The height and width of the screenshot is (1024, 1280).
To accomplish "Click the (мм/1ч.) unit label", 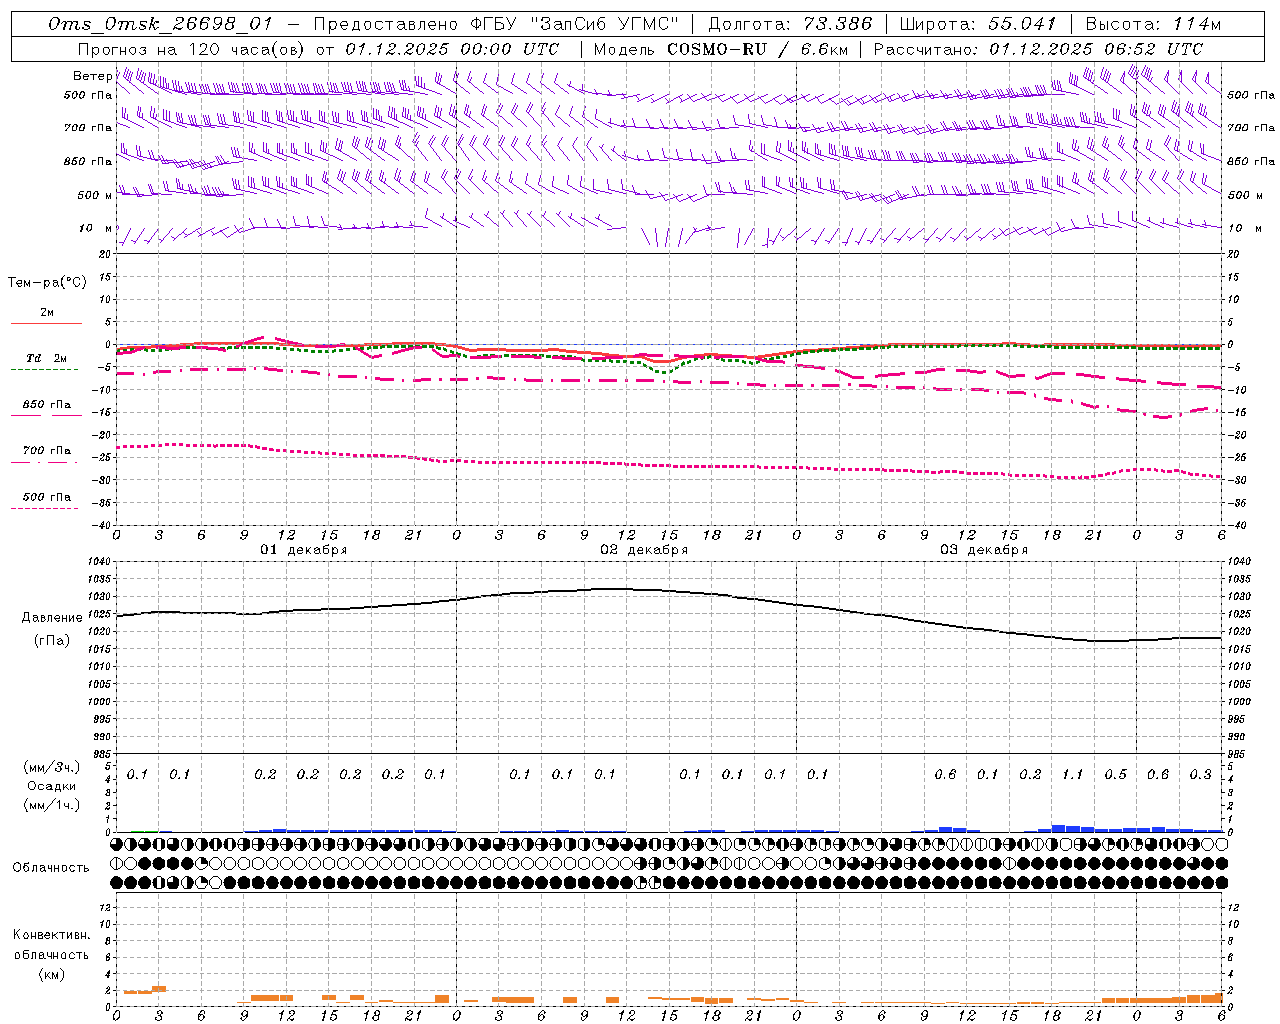I will (52, 805).
